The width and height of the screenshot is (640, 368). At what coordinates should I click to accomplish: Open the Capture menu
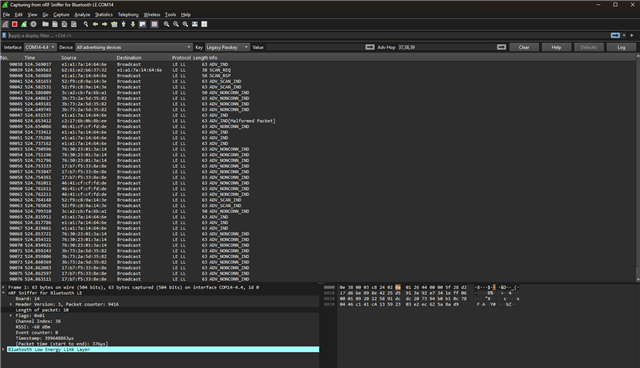pos(61,15)
